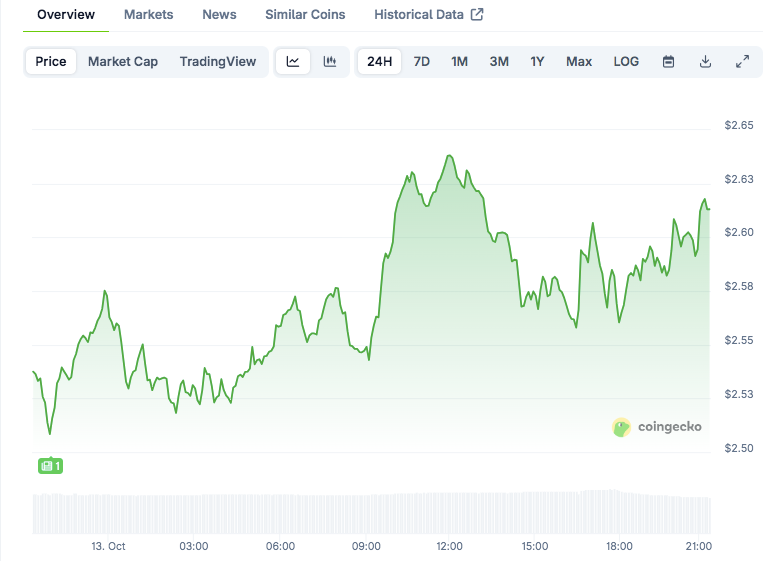View the Similar Coins tab

tap(305, 15)
